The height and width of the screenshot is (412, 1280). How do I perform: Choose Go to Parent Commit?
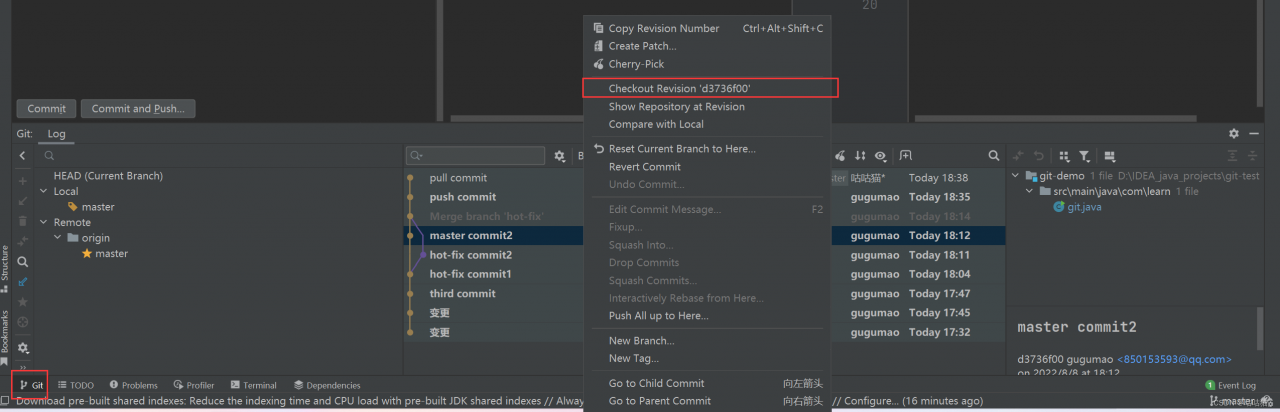[708, 401]
